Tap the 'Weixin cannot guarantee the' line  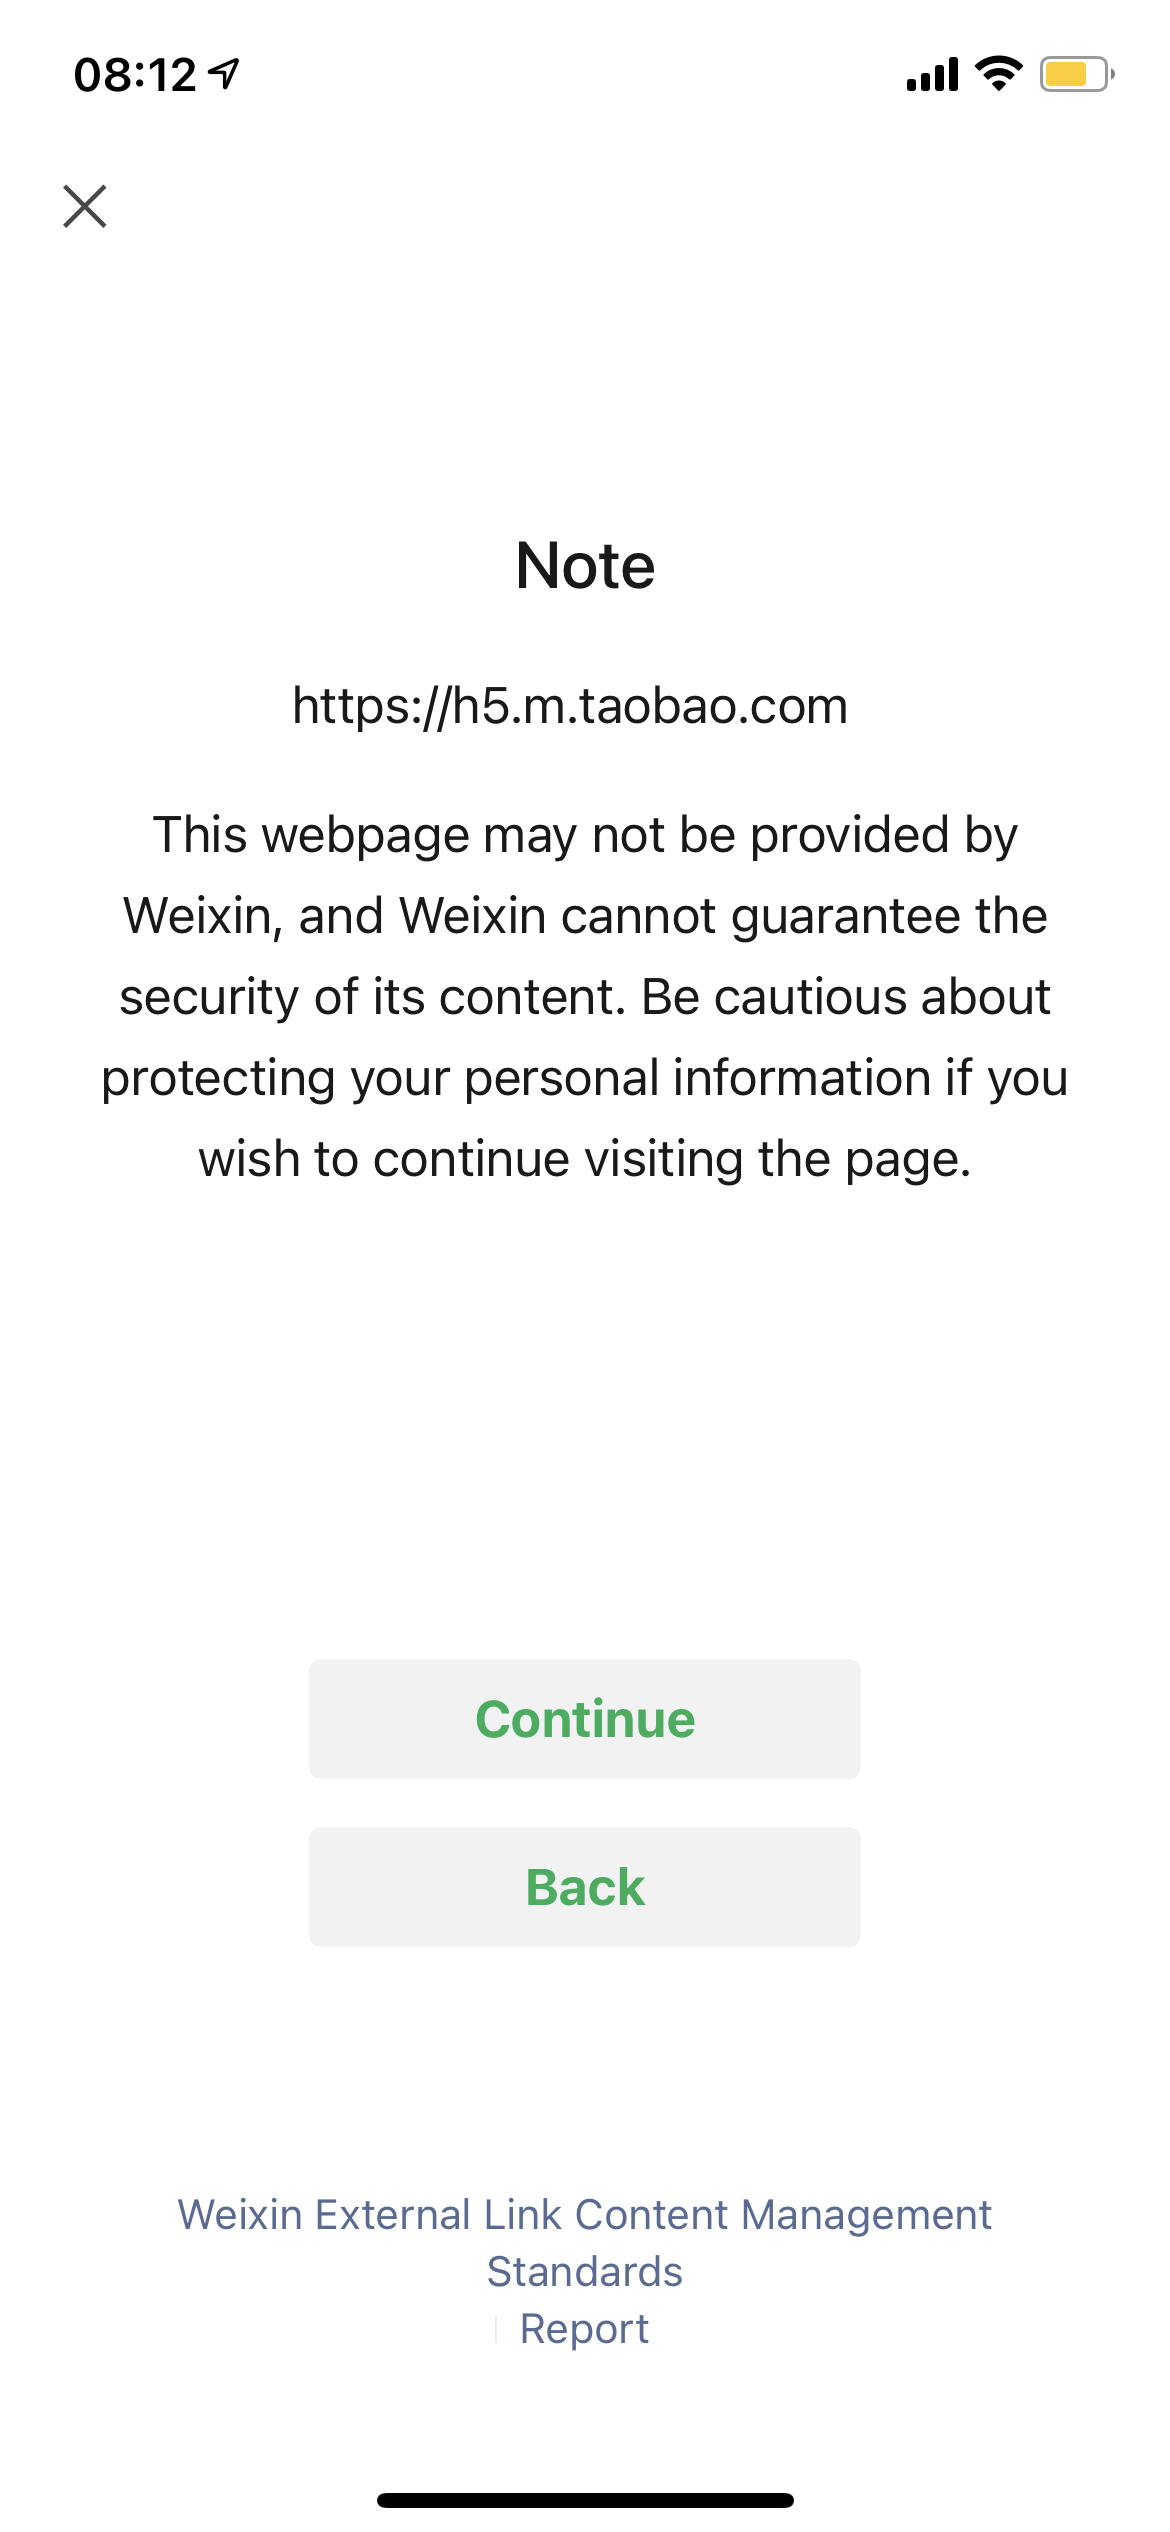585,916
